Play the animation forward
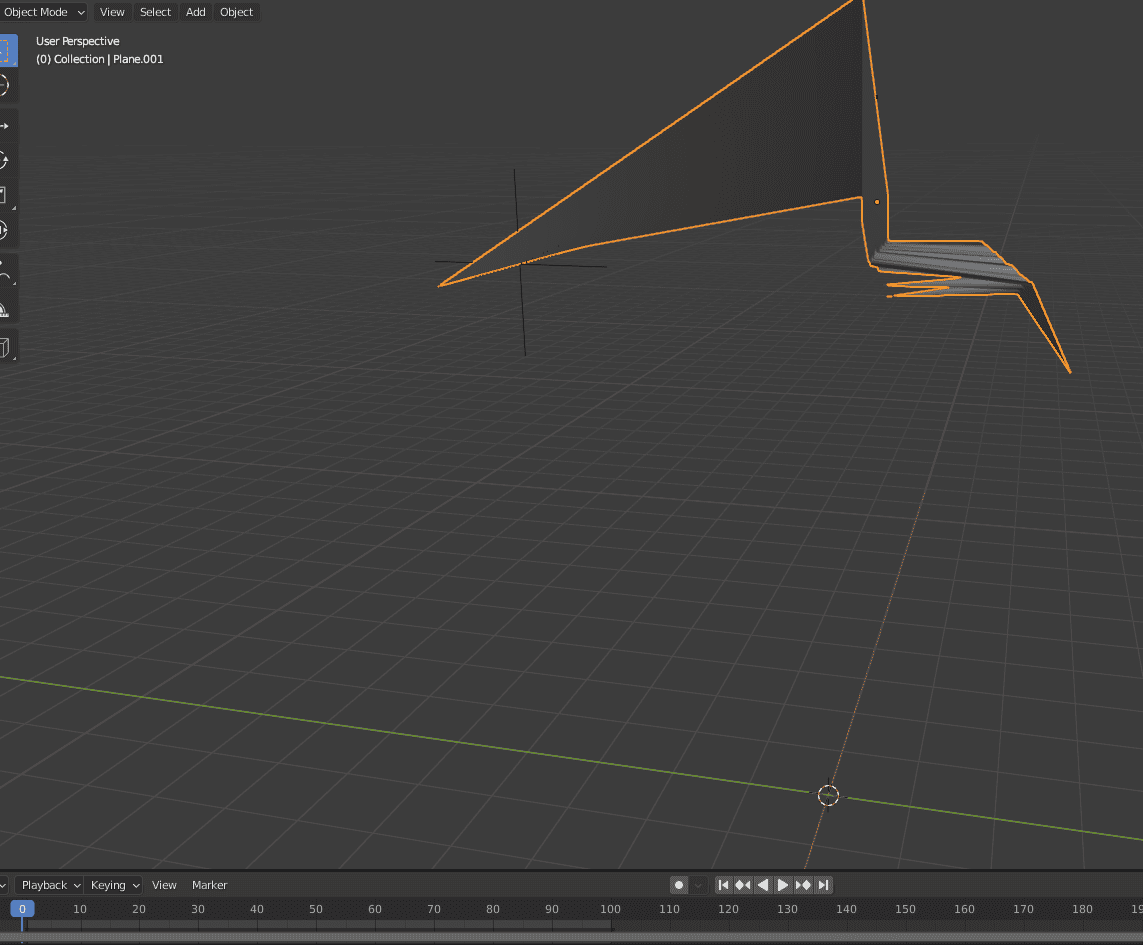The height and width of the screenshot is (945, 1143). point(783,885)
